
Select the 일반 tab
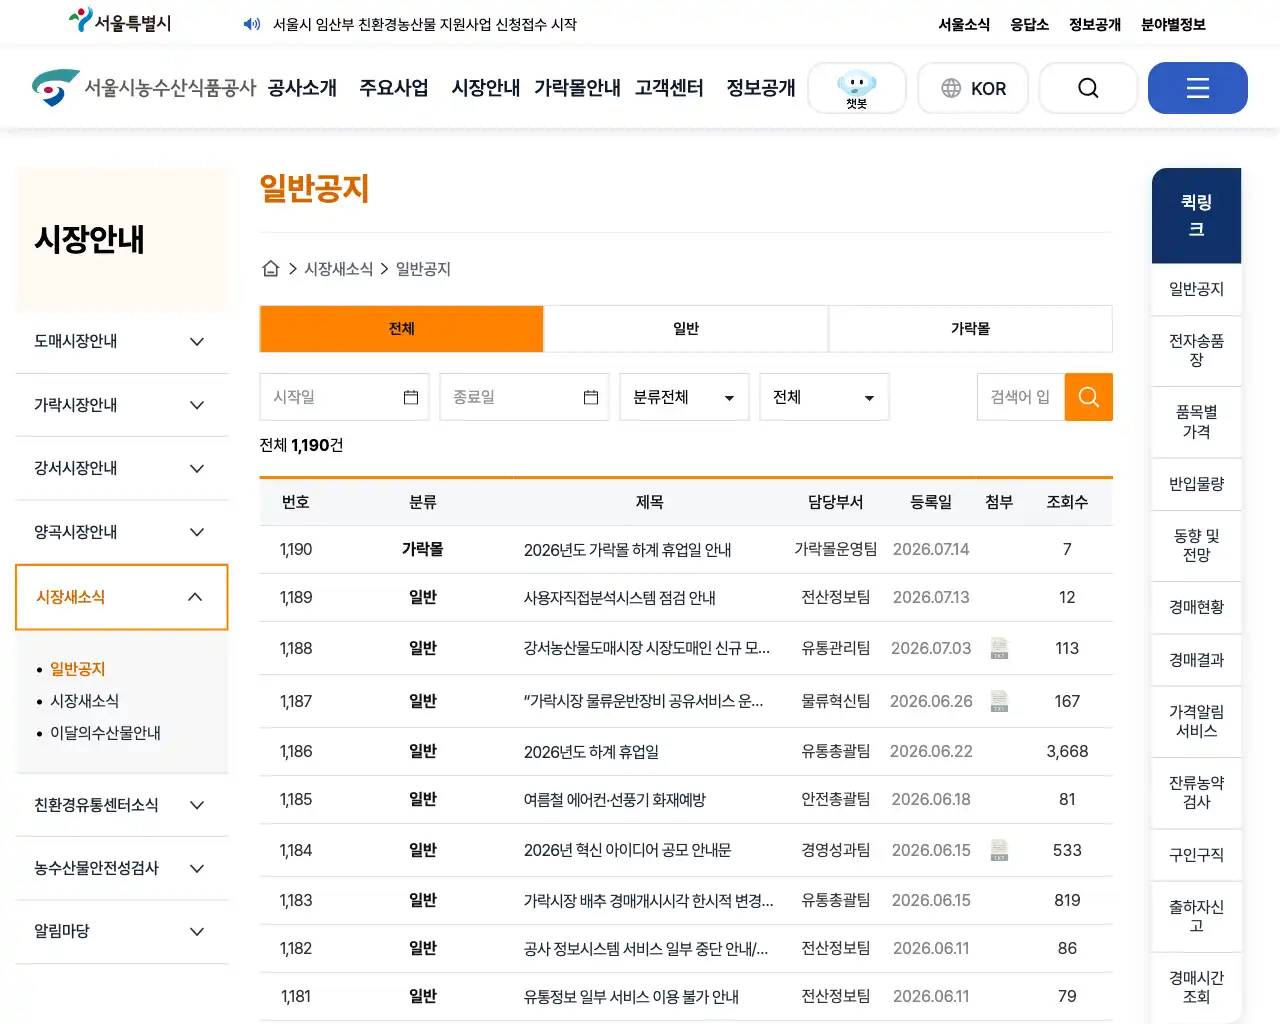pyautogui.click(x=686, y=329)
